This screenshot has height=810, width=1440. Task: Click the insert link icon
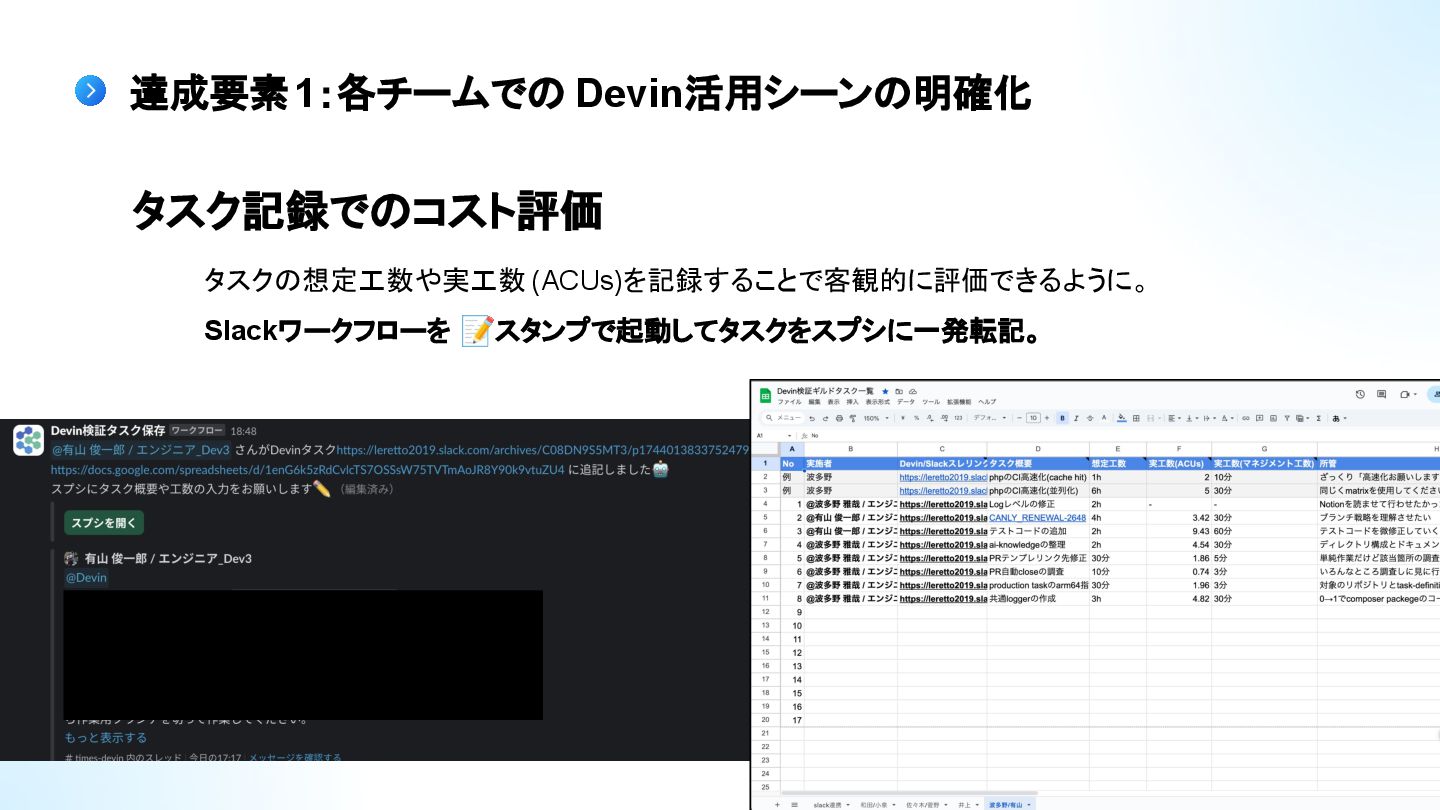point(1246,418)
